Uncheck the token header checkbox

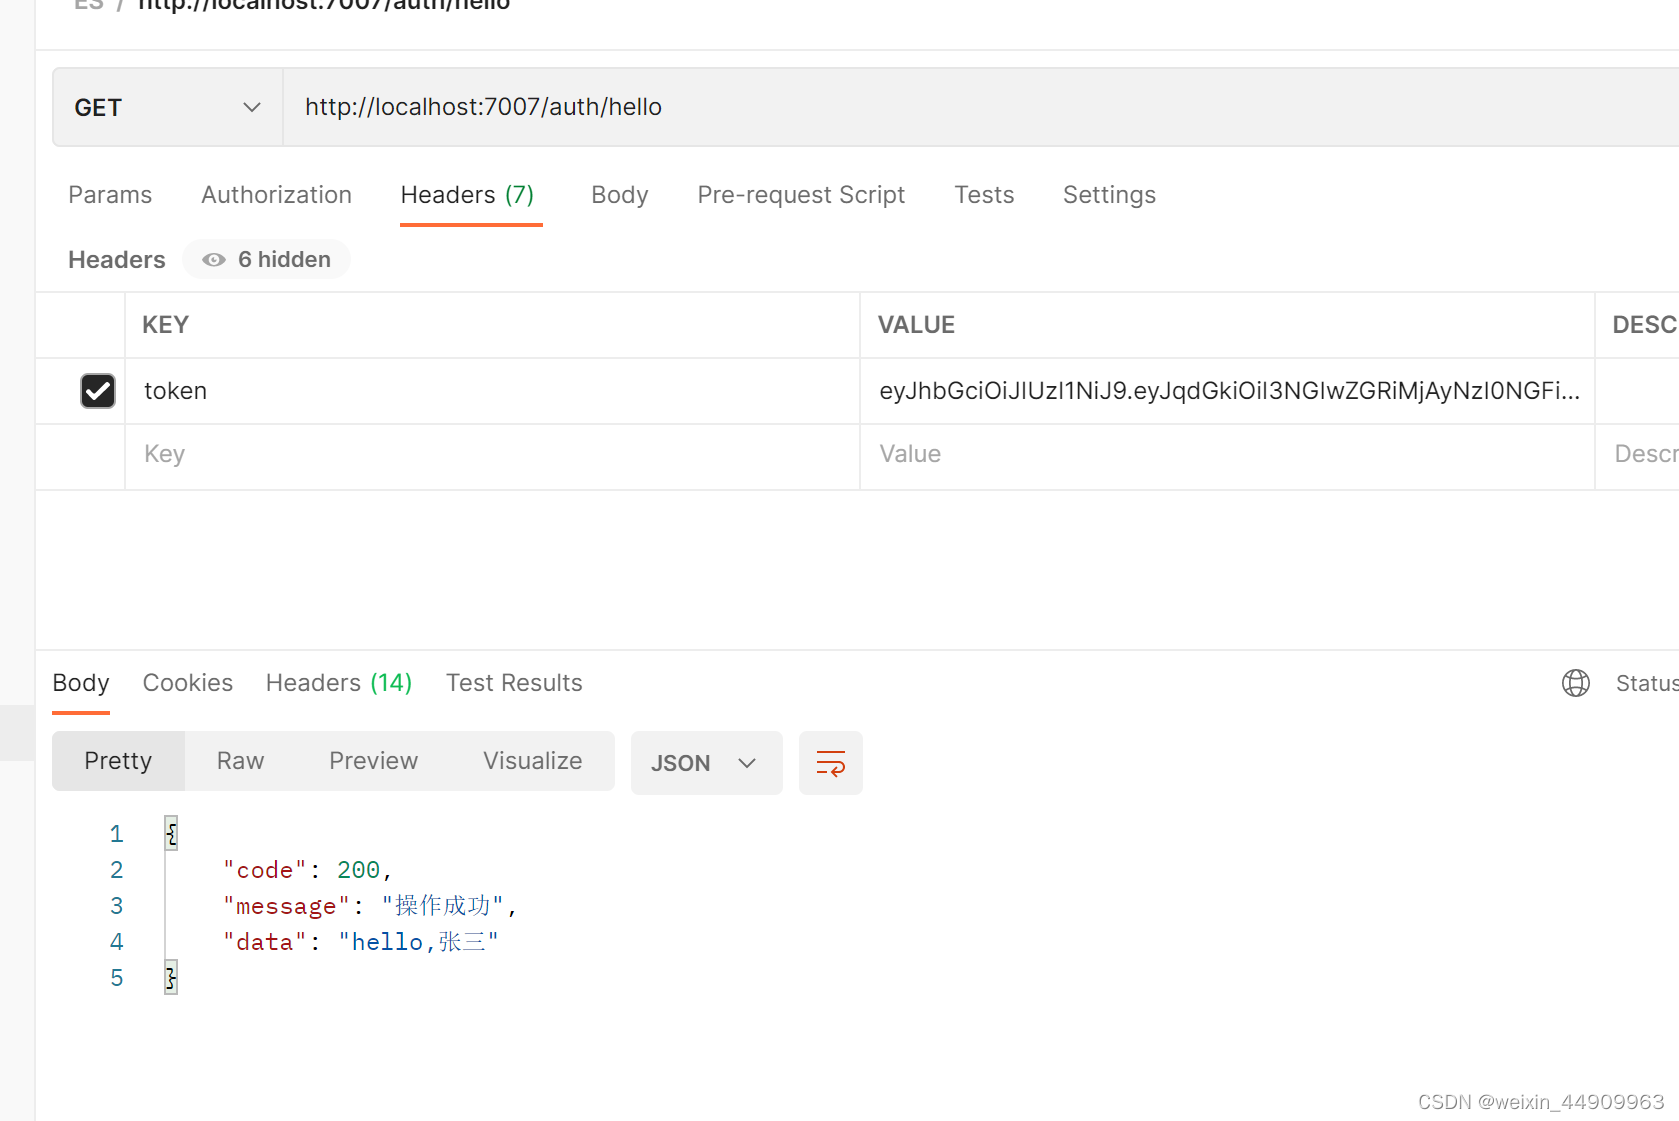click(98, 391)
